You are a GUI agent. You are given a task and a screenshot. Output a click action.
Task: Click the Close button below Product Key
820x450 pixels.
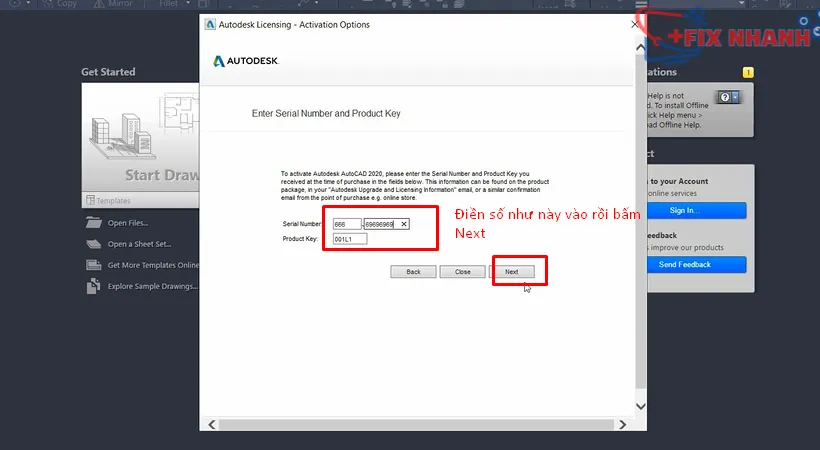462,272
